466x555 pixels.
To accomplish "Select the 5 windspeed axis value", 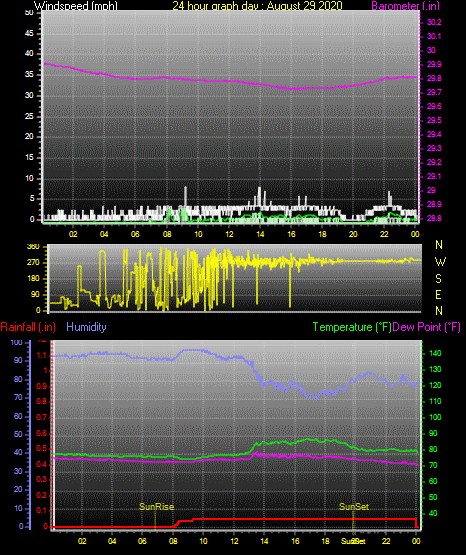I will tap(32, 199).
